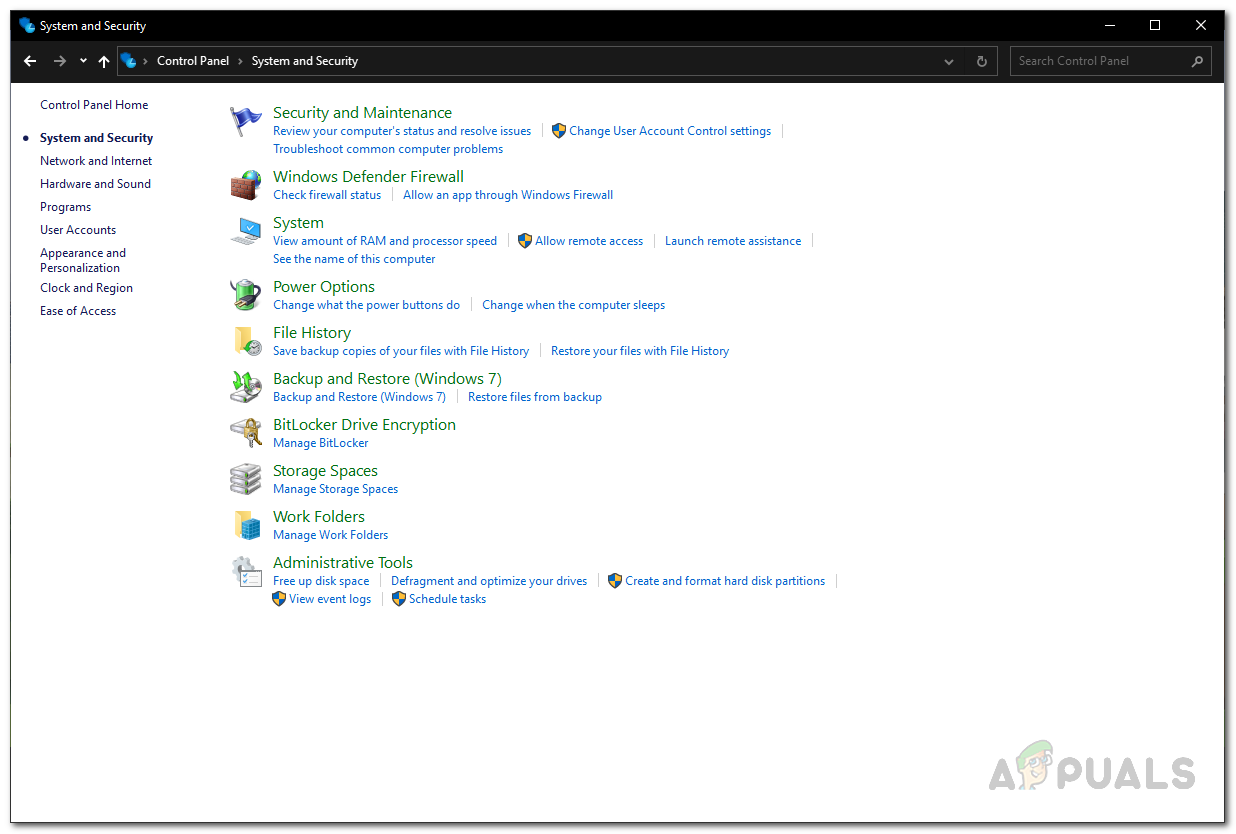Image resolution: width=1236 pixels, height=834 pixels.
Task: Click the Backup and Restore green arrows icon
Action: pyautogui.click(x=245, y=387)
